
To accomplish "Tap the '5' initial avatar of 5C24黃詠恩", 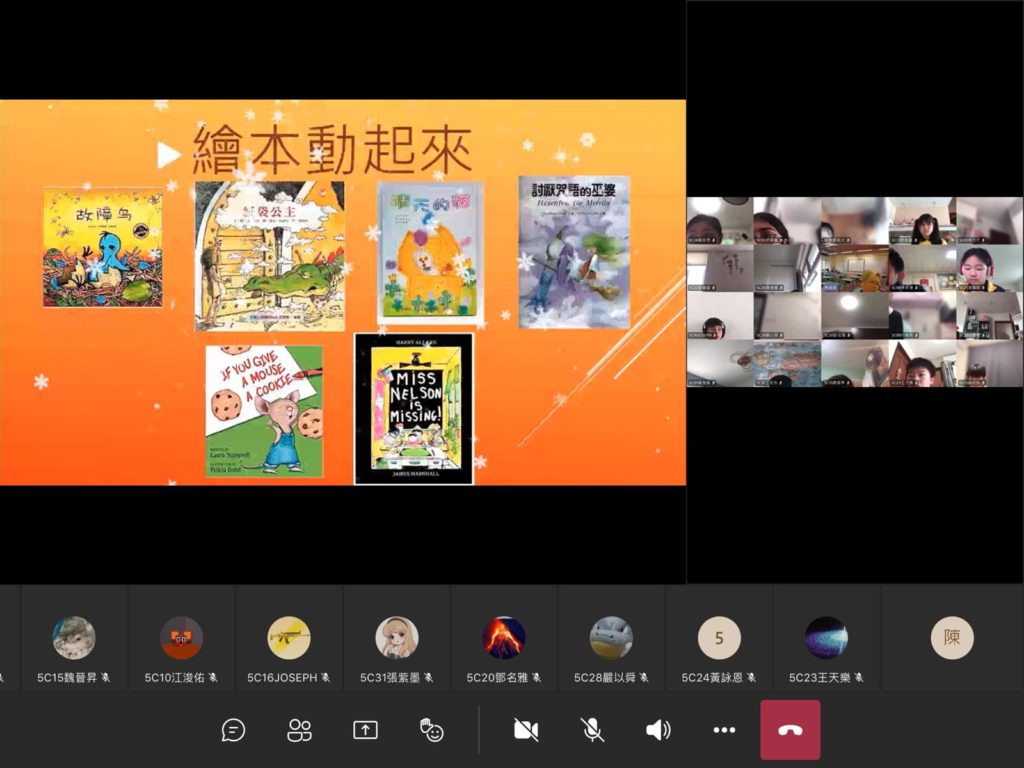I will pyautogui.click(x=719, y=637).
